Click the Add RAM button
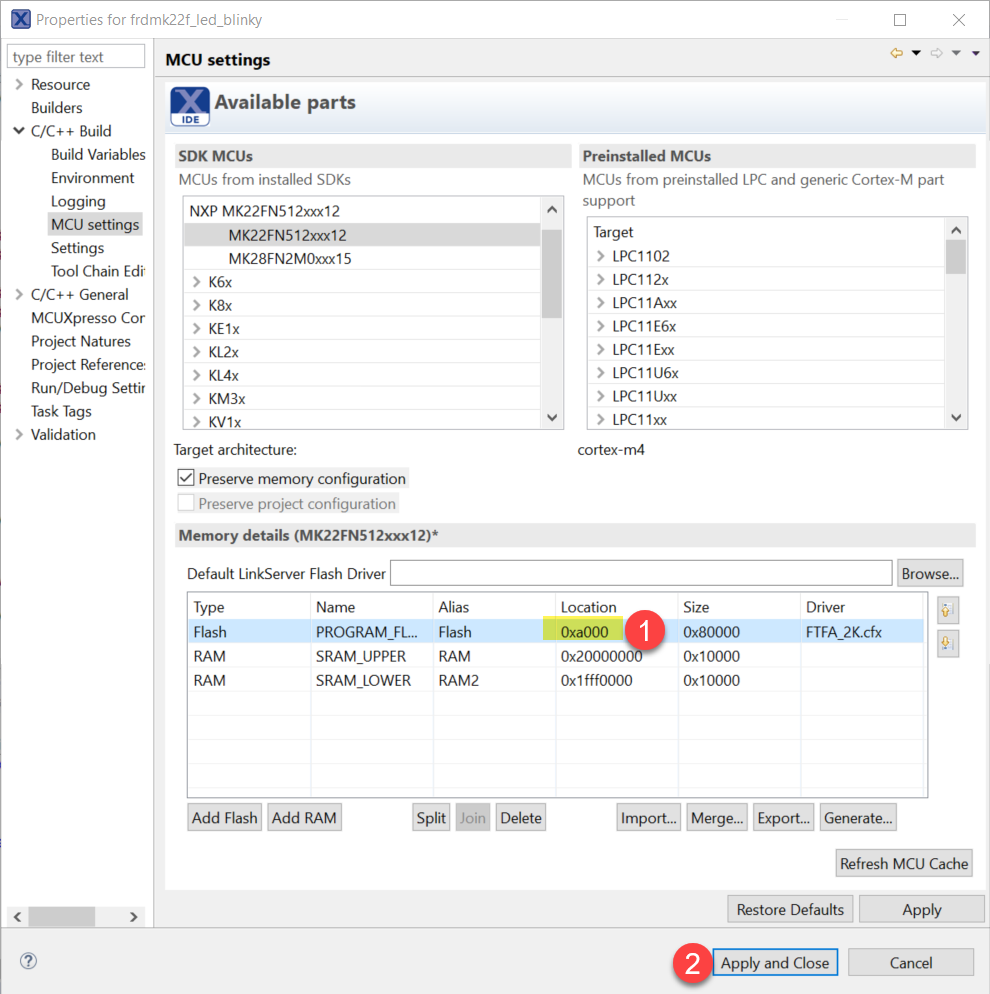Viewport: 990px width, 994px height. tap(304, 818)
